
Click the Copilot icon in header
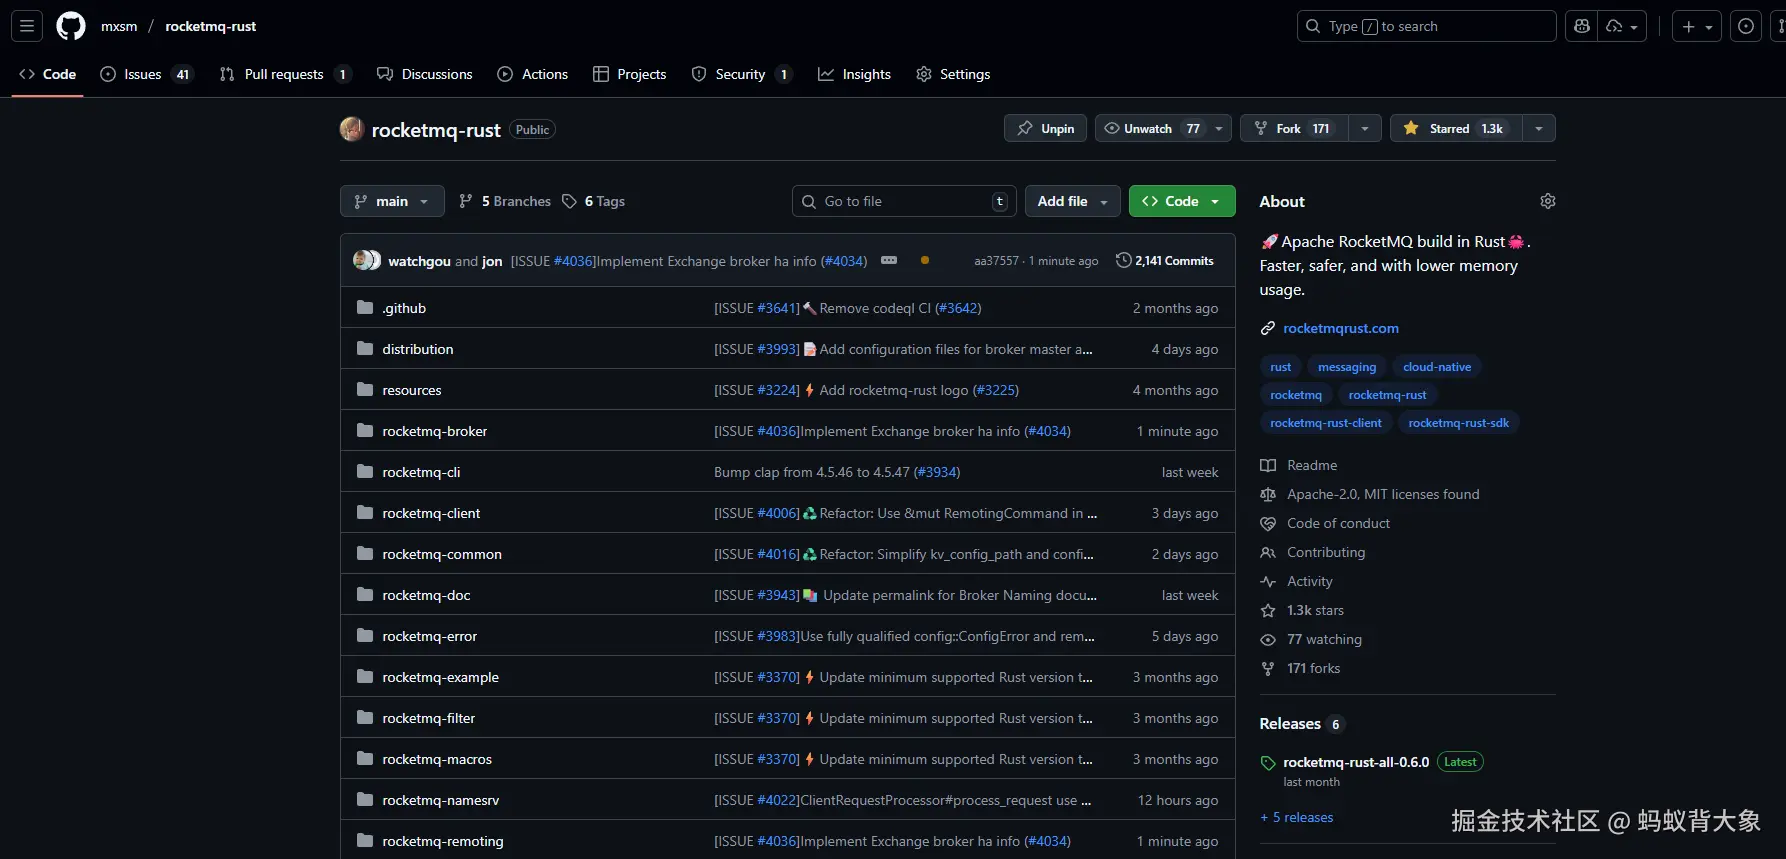pyautogui.click(x=1581, y=26)
